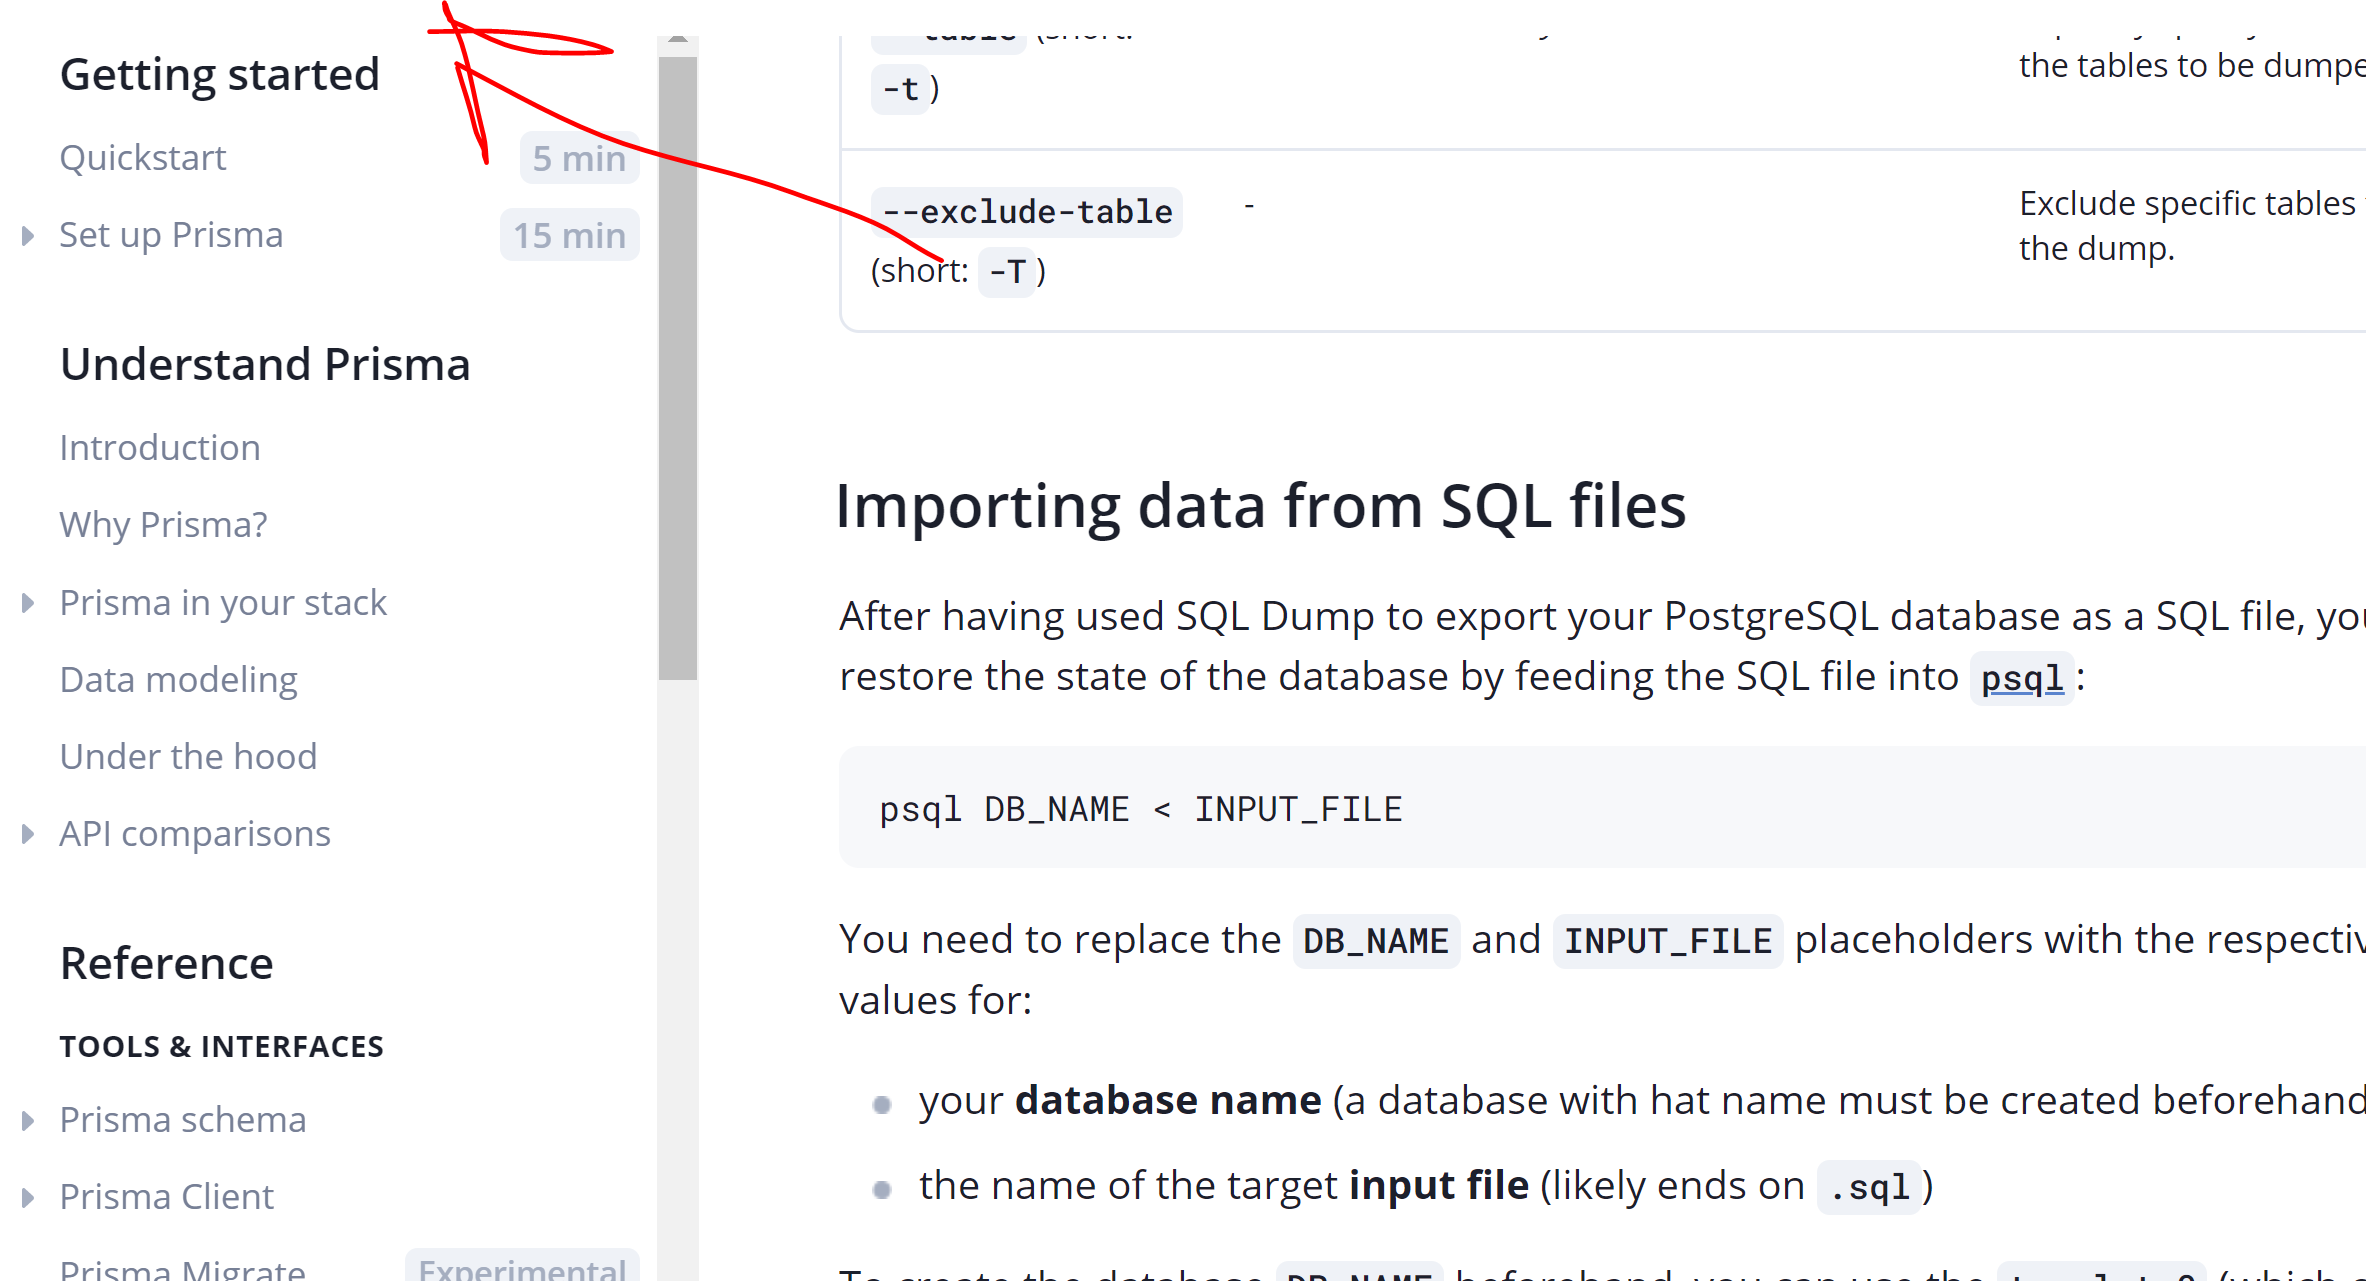Click the psql DB_NAME code block
Screen dimensions: 2366x1281
(x=1140, y=809)
